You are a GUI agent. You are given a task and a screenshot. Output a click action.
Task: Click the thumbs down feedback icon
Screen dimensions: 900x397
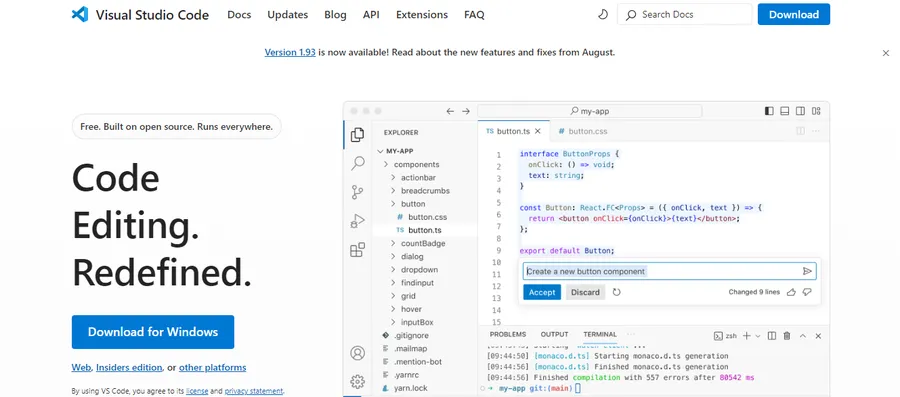point(807,293)
